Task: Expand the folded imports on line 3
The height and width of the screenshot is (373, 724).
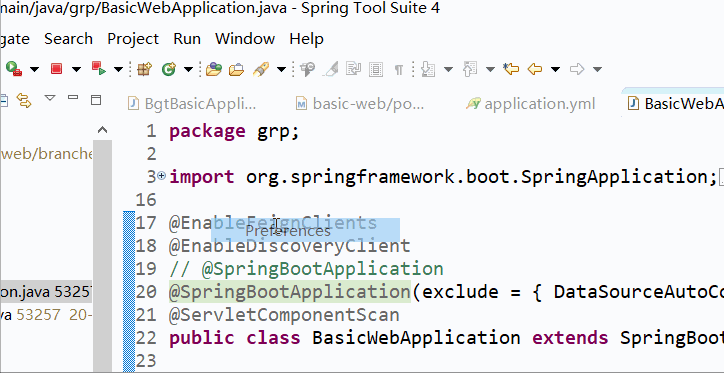Action: (162, 175)
